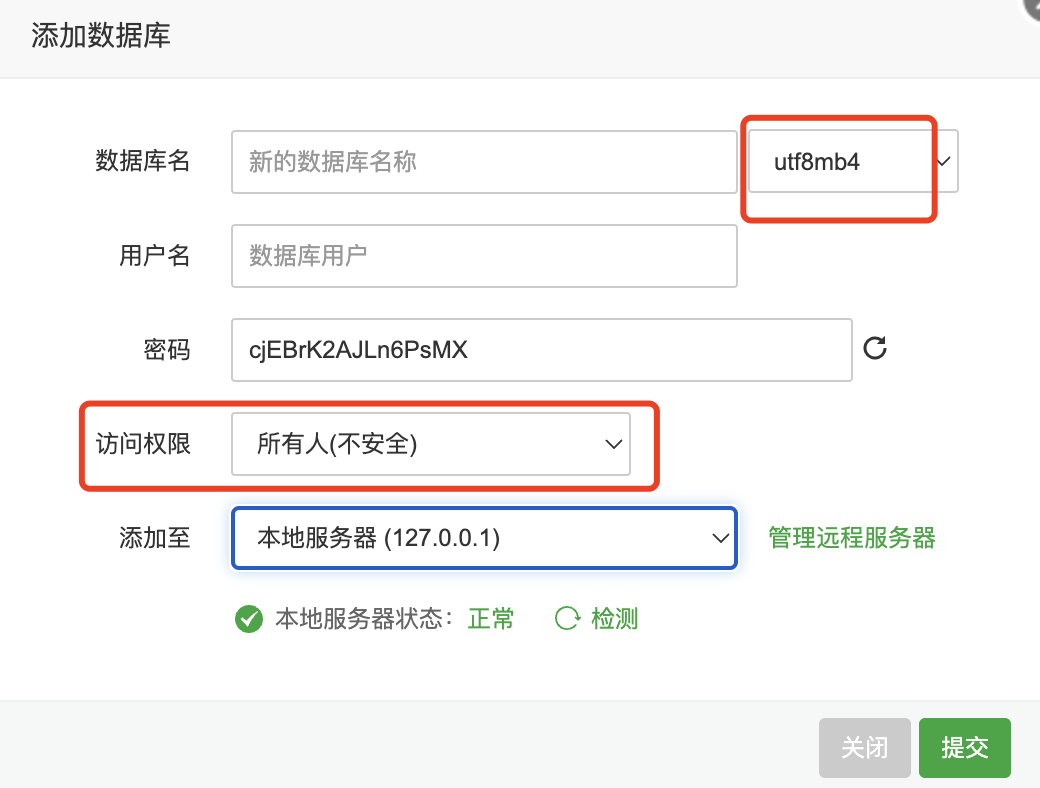Click the 关闭 close button
Screen dimensions: 1040x788
(864, 748)
